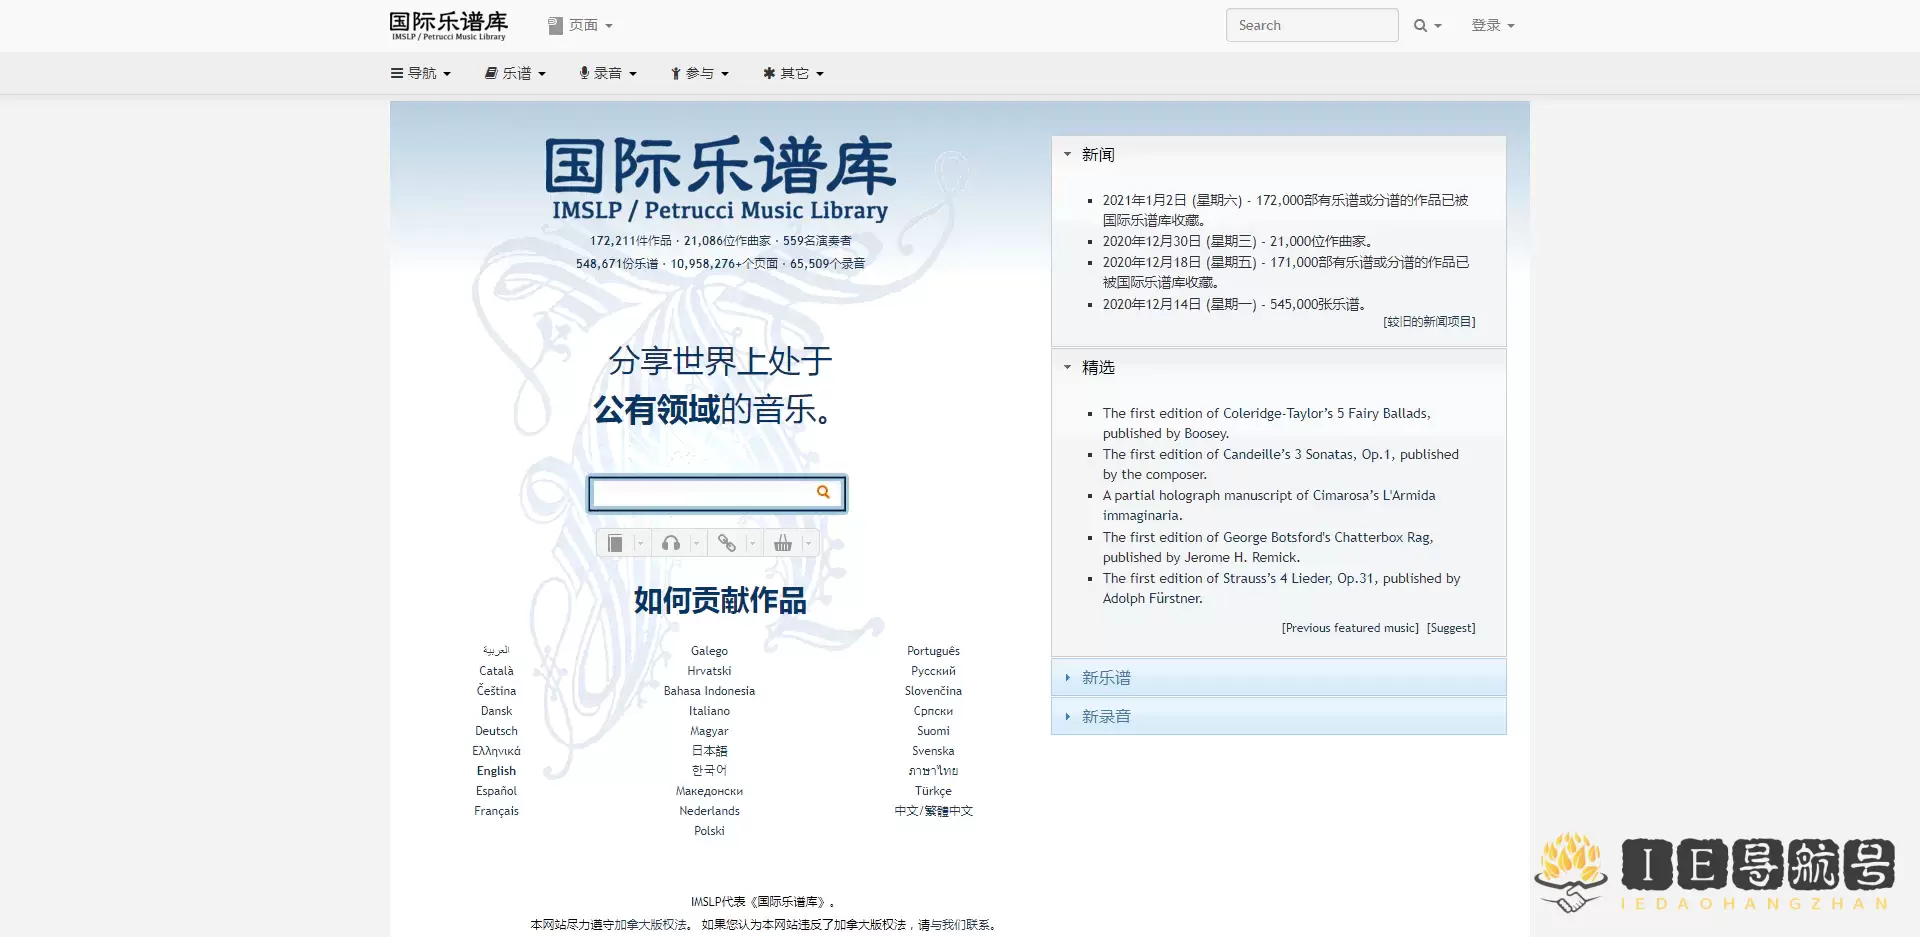This screenshot has height=937, width=1920.
Task: Click the page icon beside 页面 in the header
Action: pos(554,25)
